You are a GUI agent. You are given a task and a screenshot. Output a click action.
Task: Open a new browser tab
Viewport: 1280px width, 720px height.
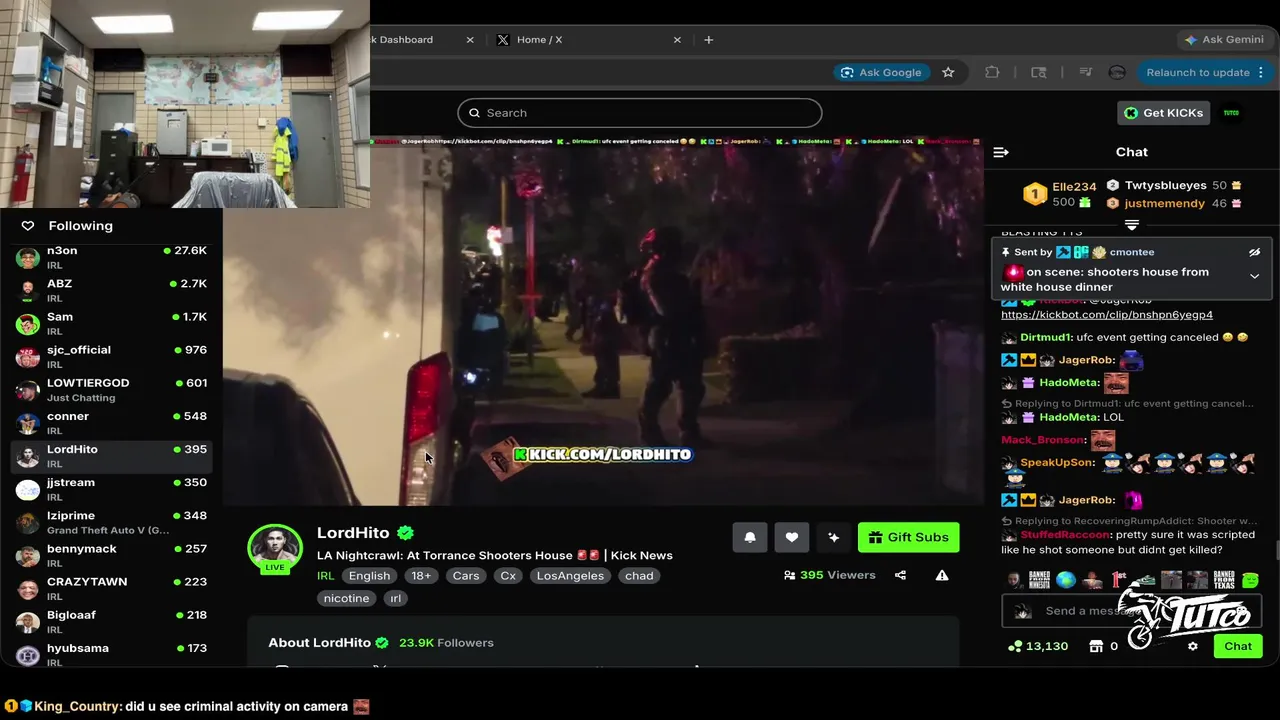[708, 40]
